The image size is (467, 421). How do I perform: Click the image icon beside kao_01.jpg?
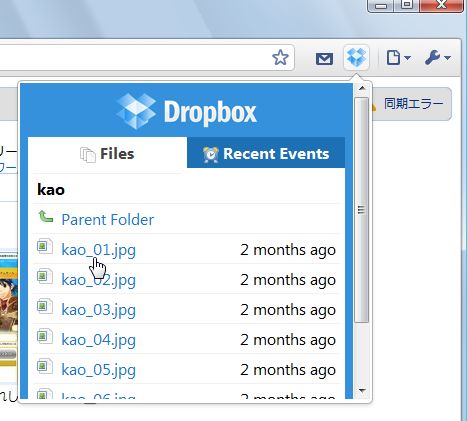tap(45, 246)
